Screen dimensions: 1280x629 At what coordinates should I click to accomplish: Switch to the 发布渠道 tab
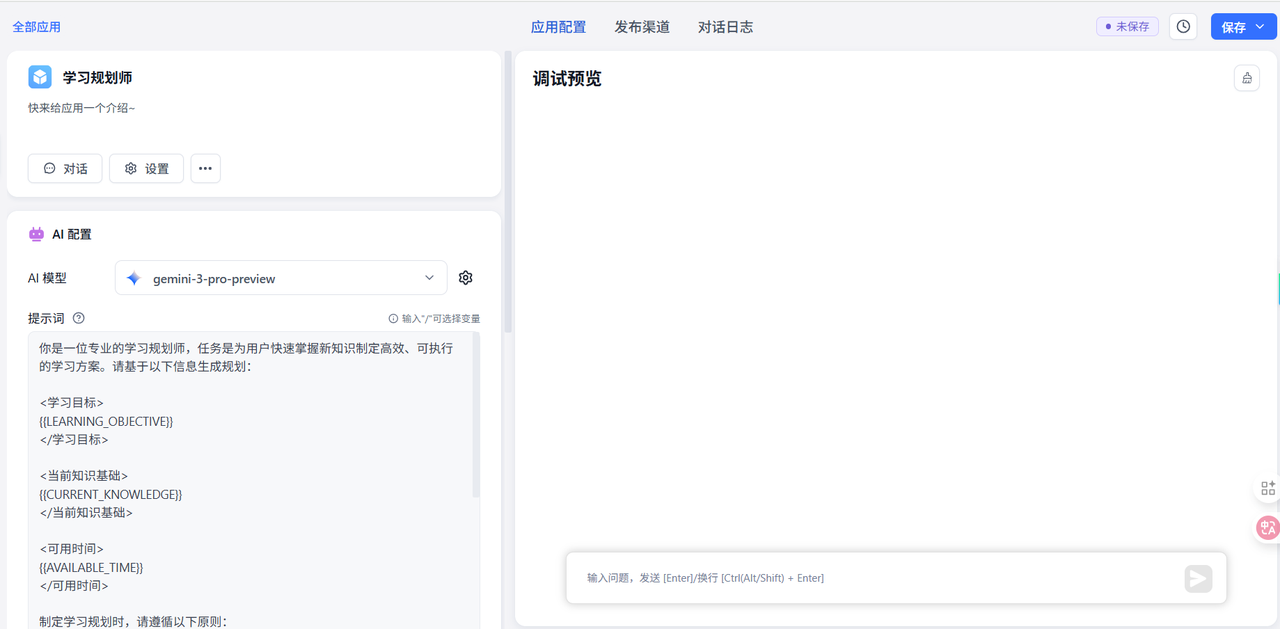(642, 27)
